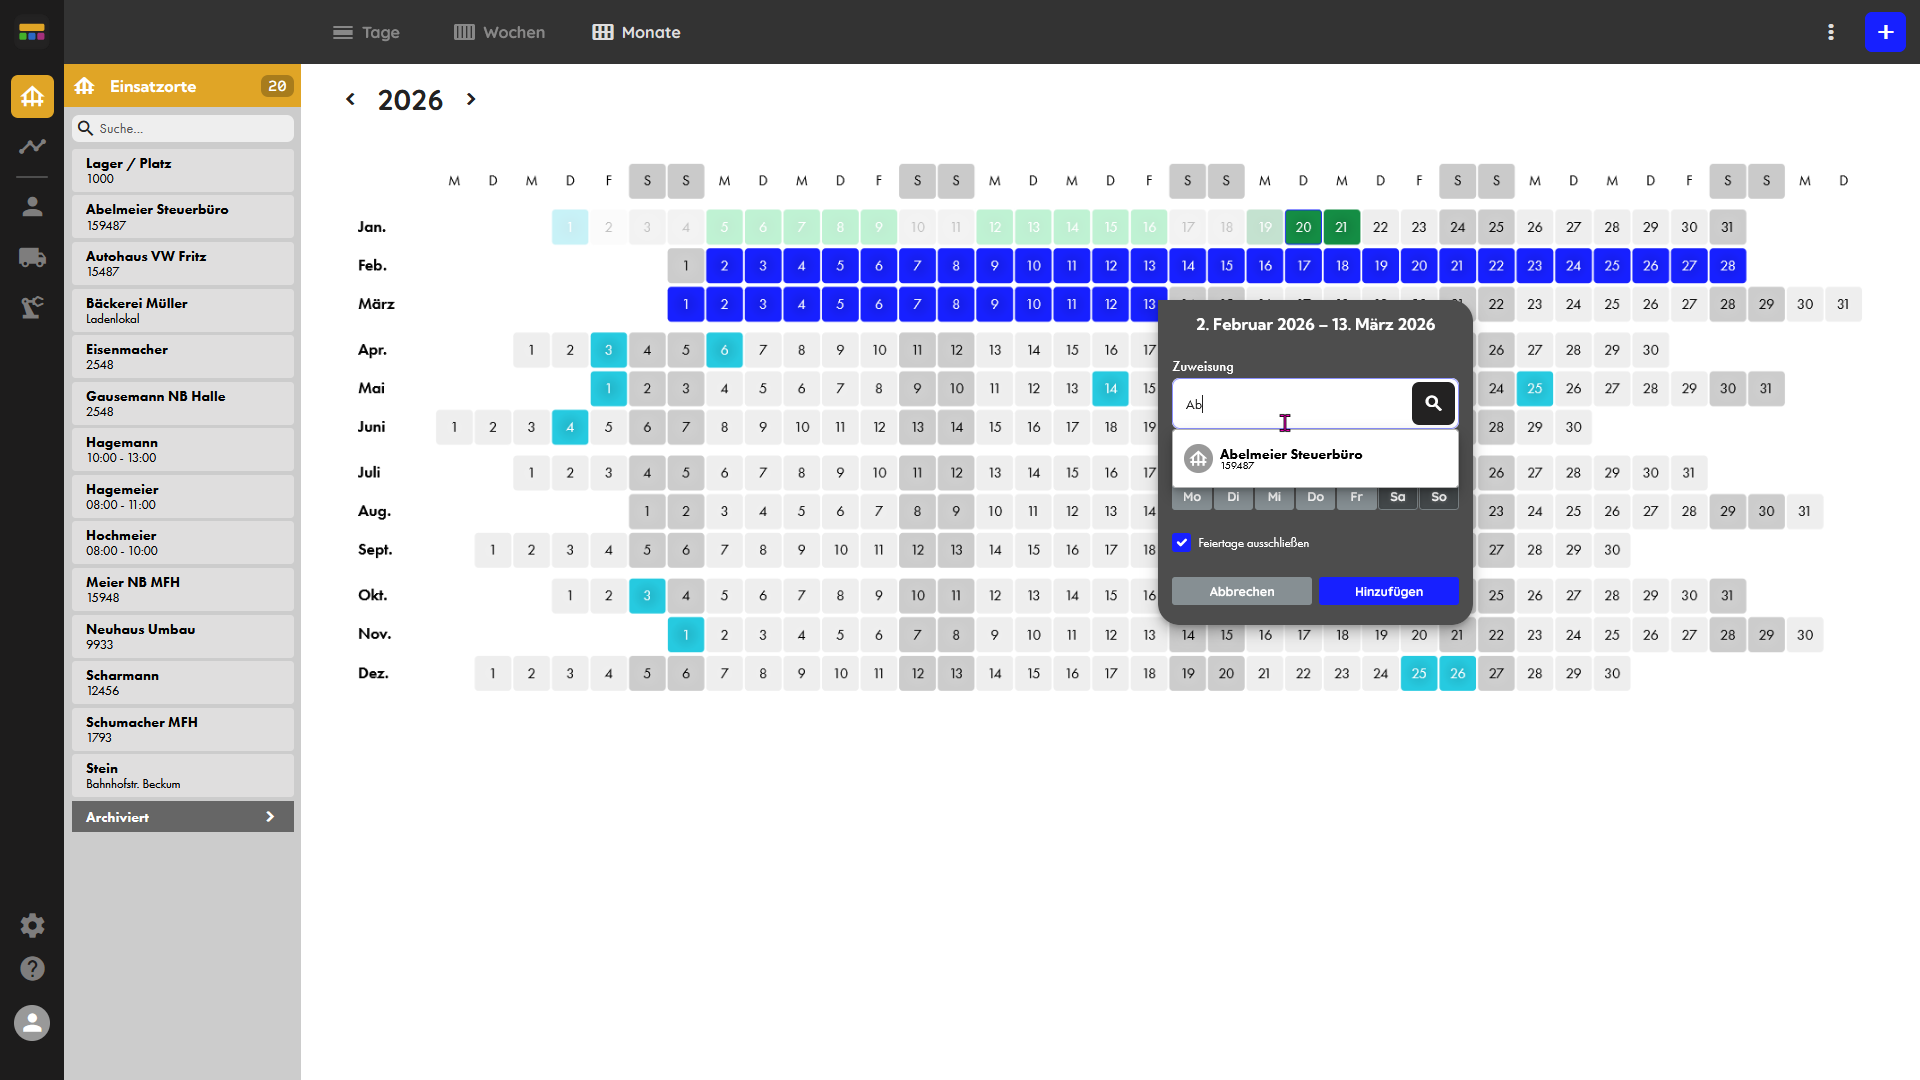This screenshot has width=1920, height=1080.
Task: Open the crane equipment icon
Action: pyautogui.click(x=32, y=307)
